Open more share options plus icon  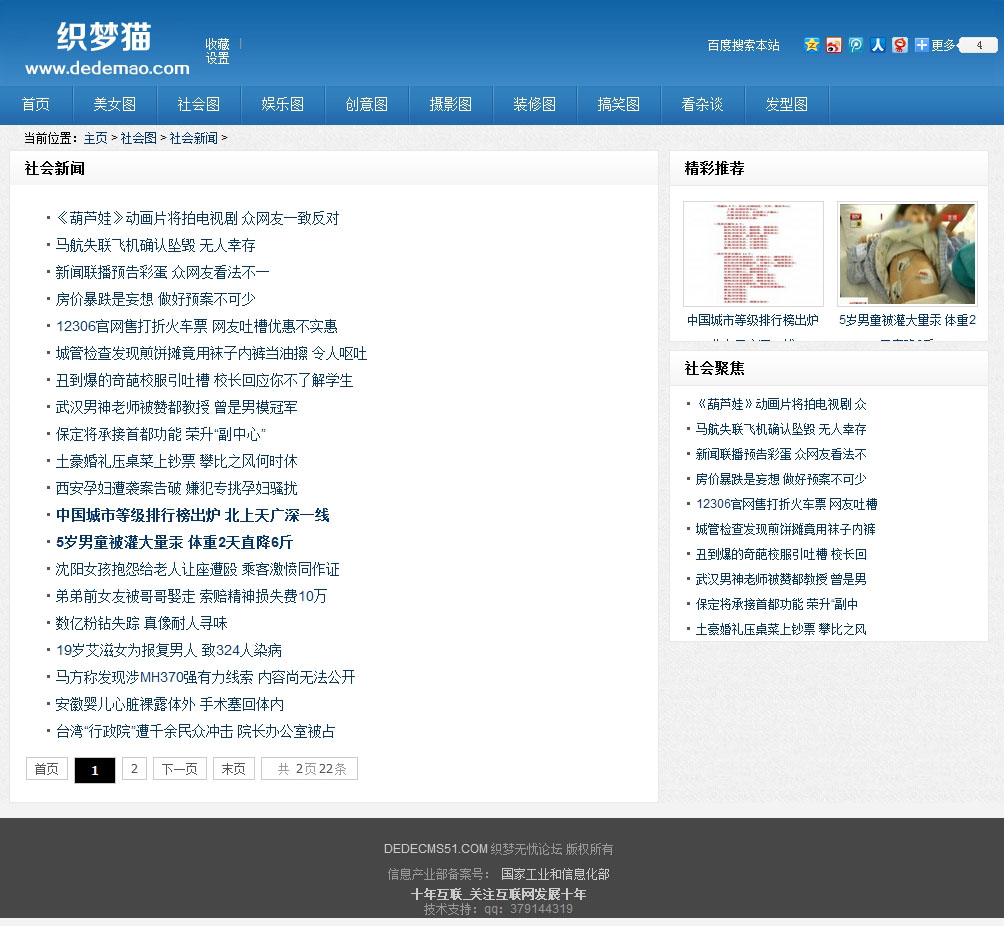pos(922,45)
